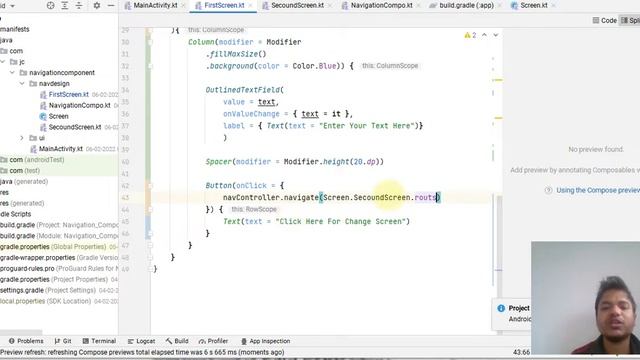Switch to MainActivity.kt tab
Screen dimensions: 640x360
click(155, 6)
